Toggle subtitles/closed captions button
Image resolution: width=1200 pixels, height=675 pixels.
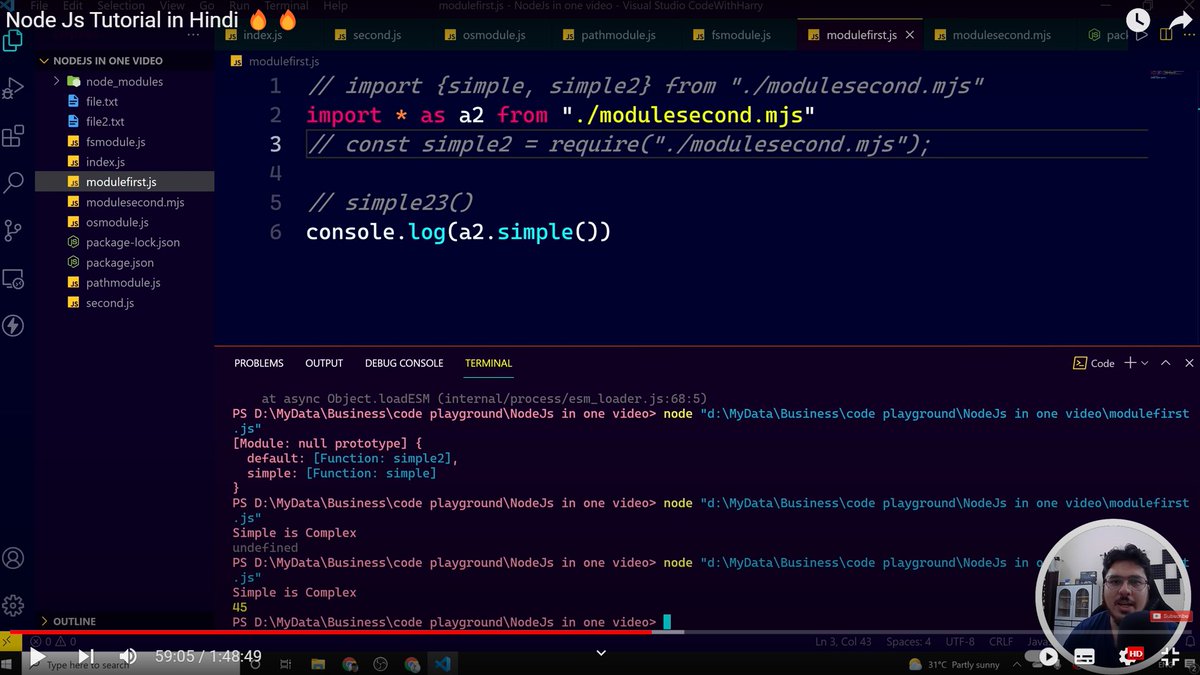pyautogui.click(x=1084, y=657)
